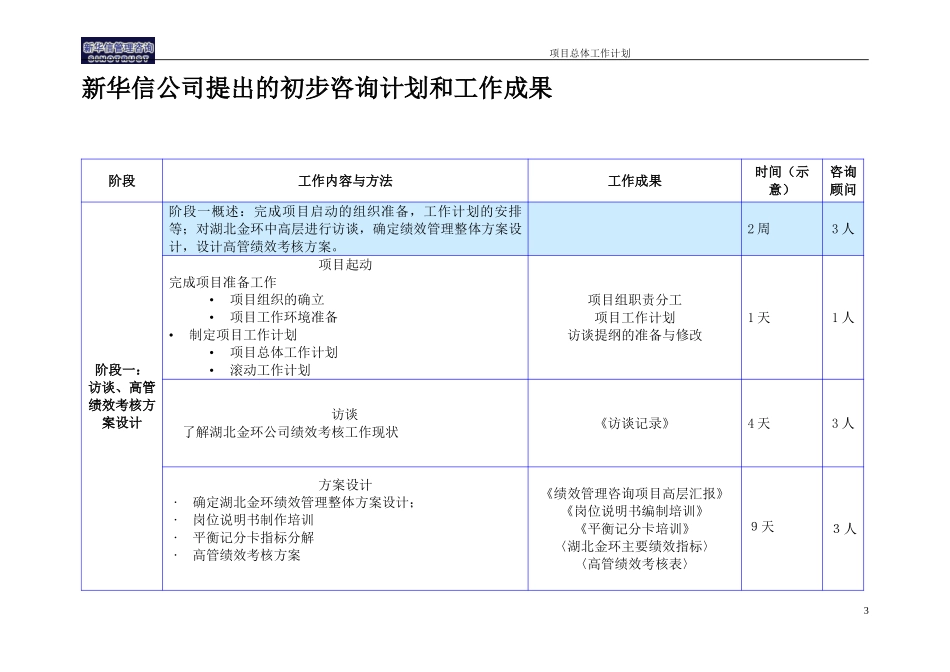
Task: Select the header text 项目总体工作计划
Action: click(x=590, y=53)
